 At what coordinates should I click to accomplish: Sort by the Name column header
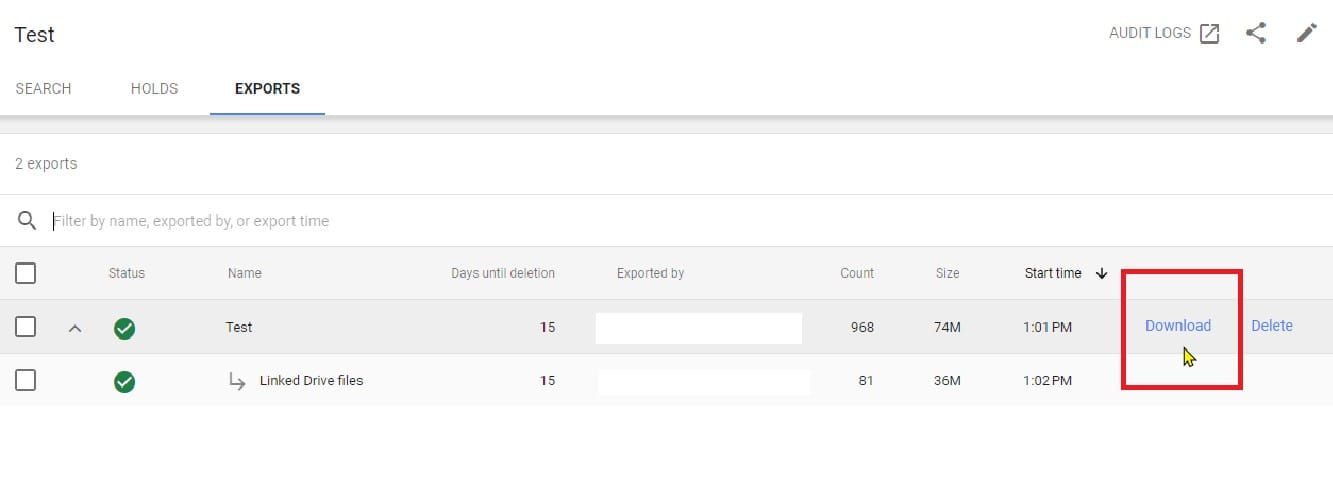pyautogui.click(x=244, y=273)
